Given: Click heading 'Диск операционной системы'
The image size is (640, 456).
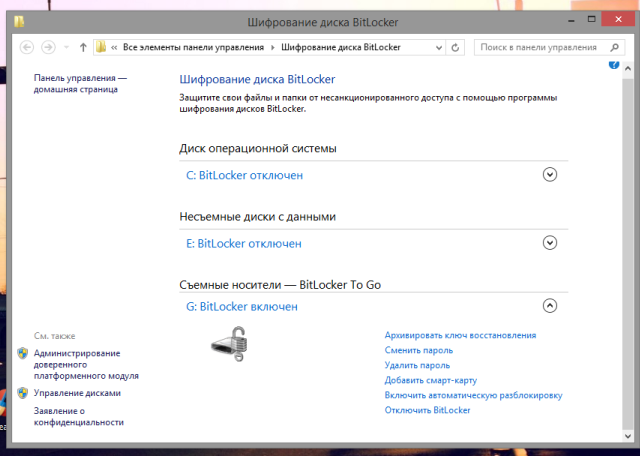Looking at the screenshot, I should point(258,148).
